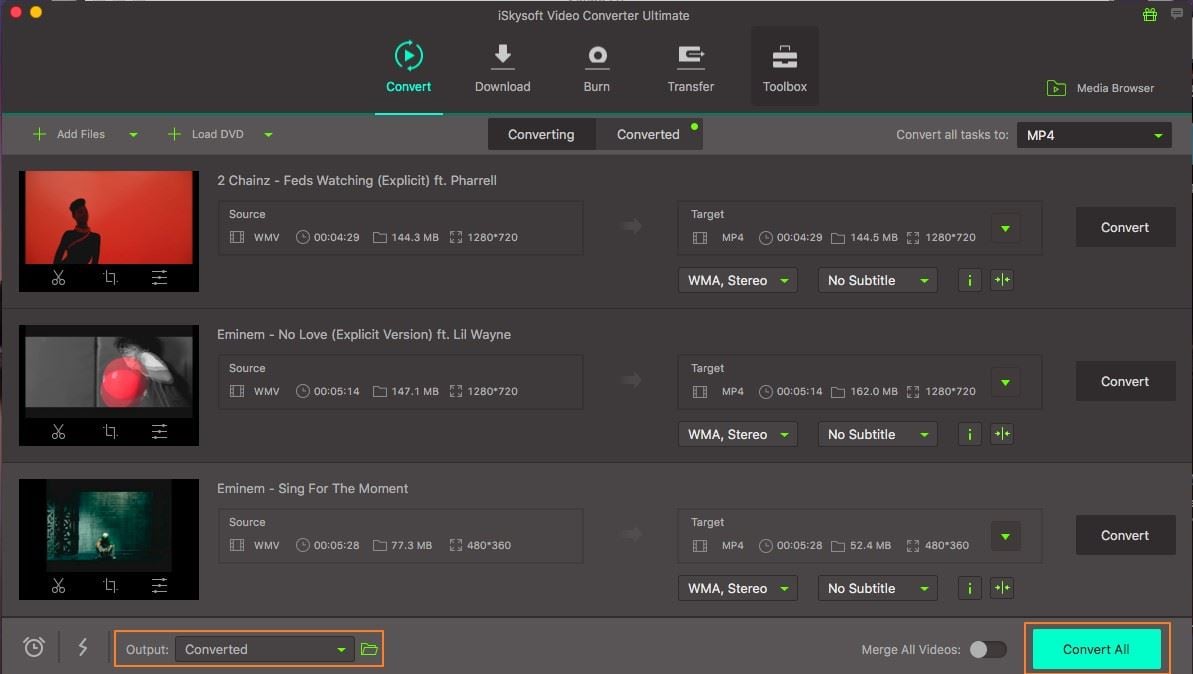
Task: Show info for No Love video
Action: [969, 434]
